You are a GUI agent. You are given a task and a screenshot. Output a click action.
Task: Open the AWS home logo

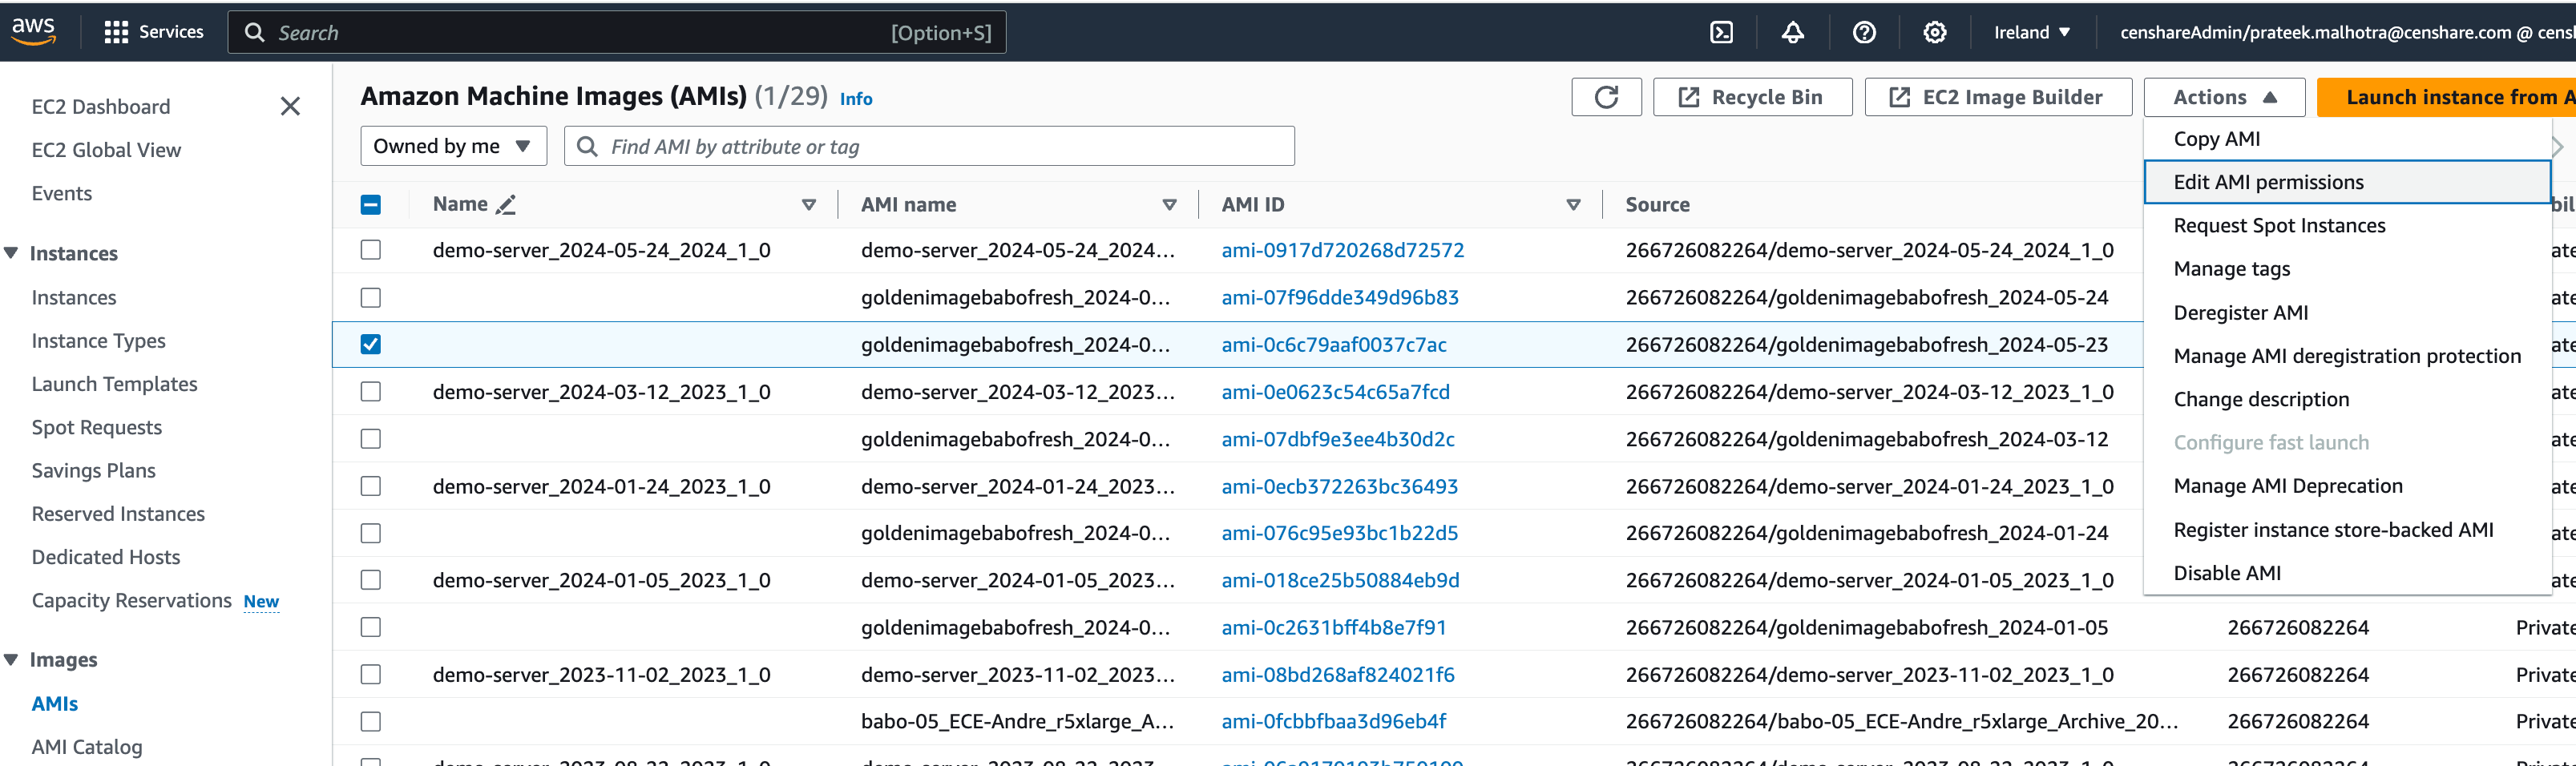[x=33, y=31]
